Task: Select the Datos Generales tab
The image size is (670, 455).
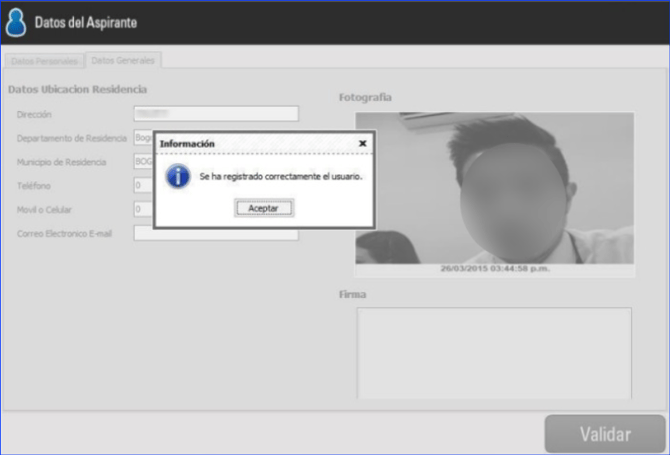Action: pyautogui.click(x=123, y=61)
